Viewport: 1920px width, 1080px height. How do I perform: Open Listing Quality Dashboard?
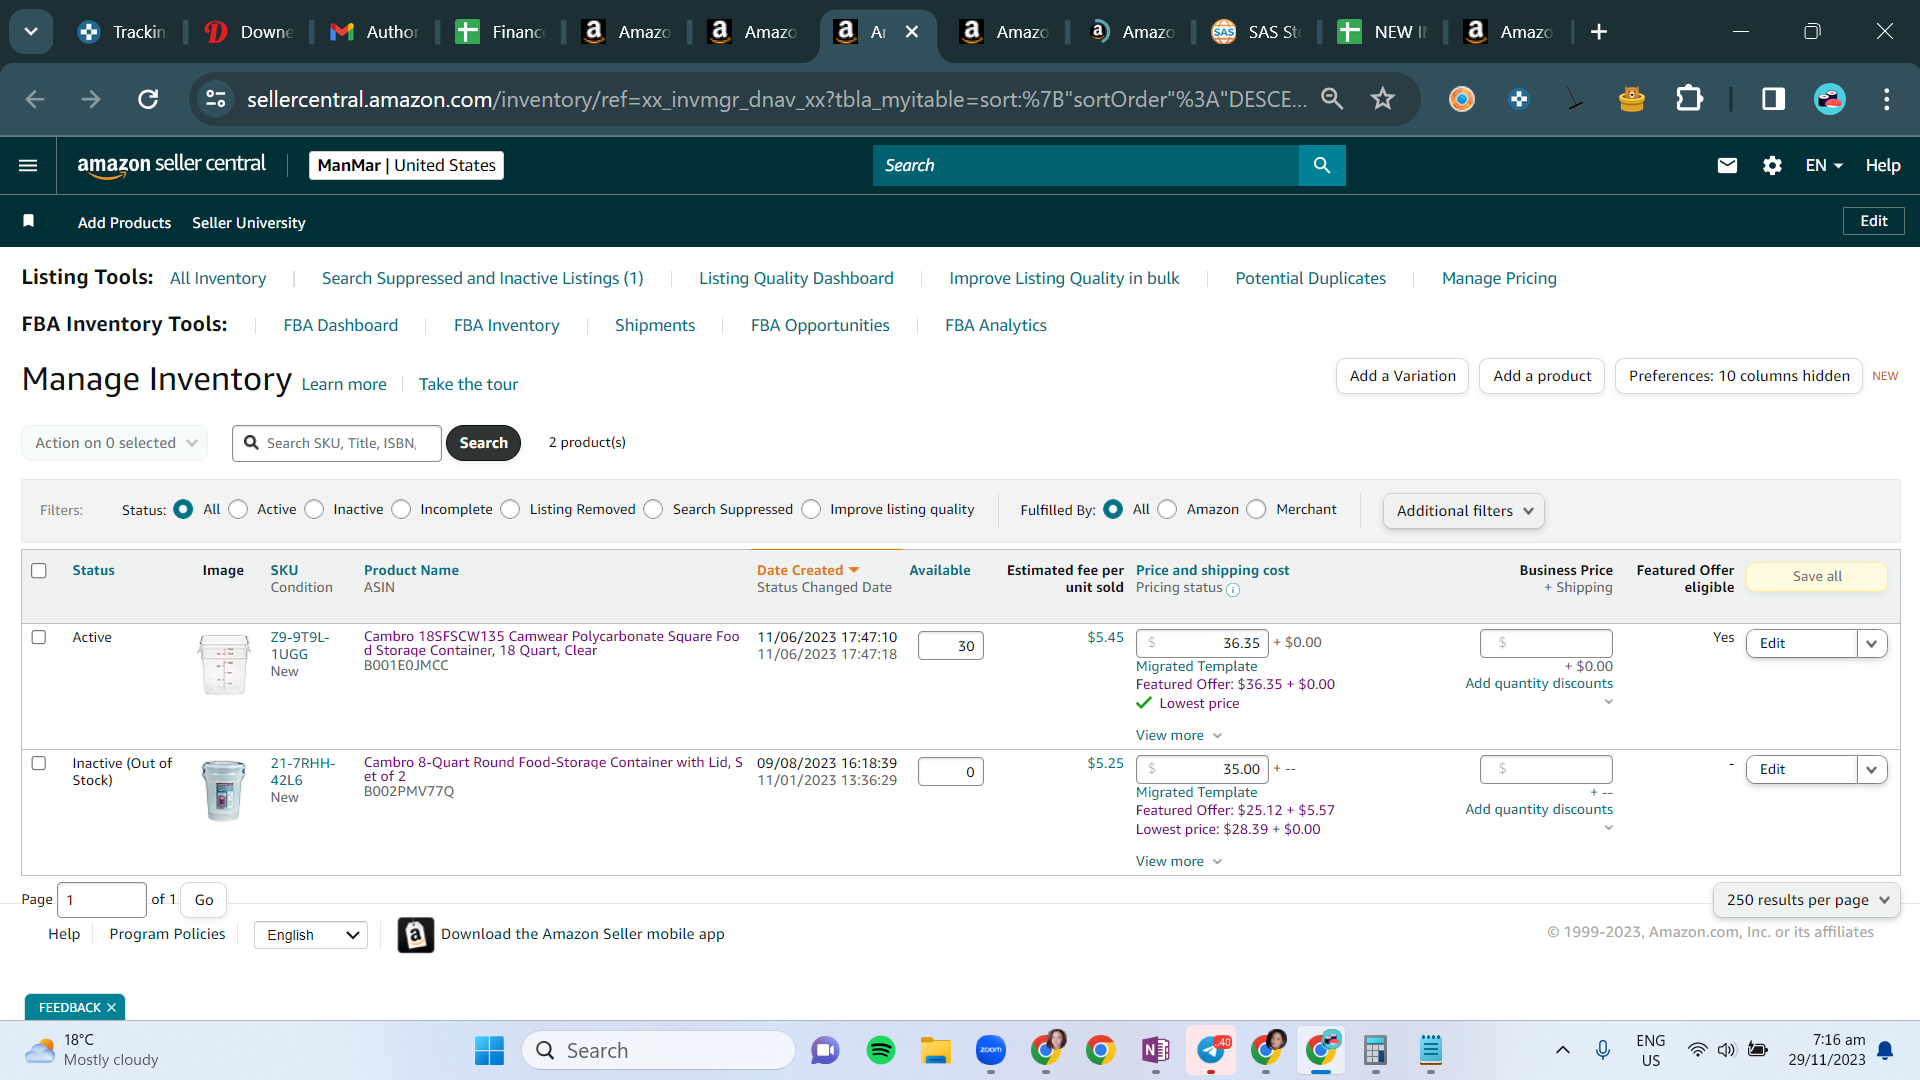point(796,278)
